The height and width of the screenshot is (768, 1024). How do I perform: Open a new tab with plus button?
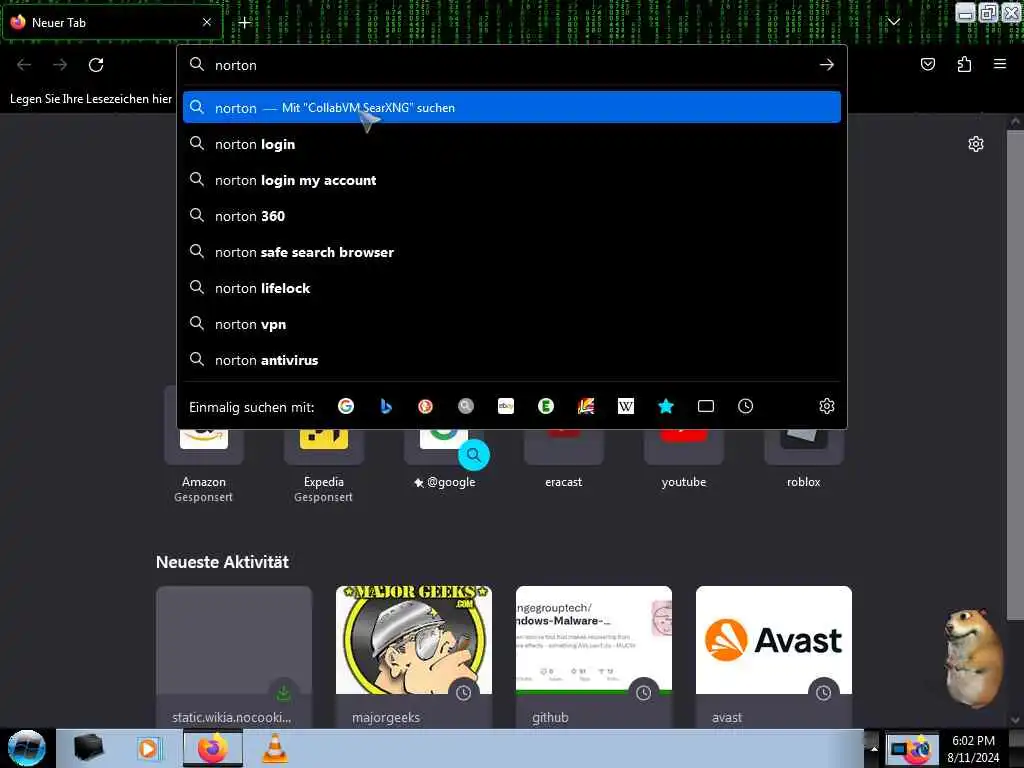[244, 23]
